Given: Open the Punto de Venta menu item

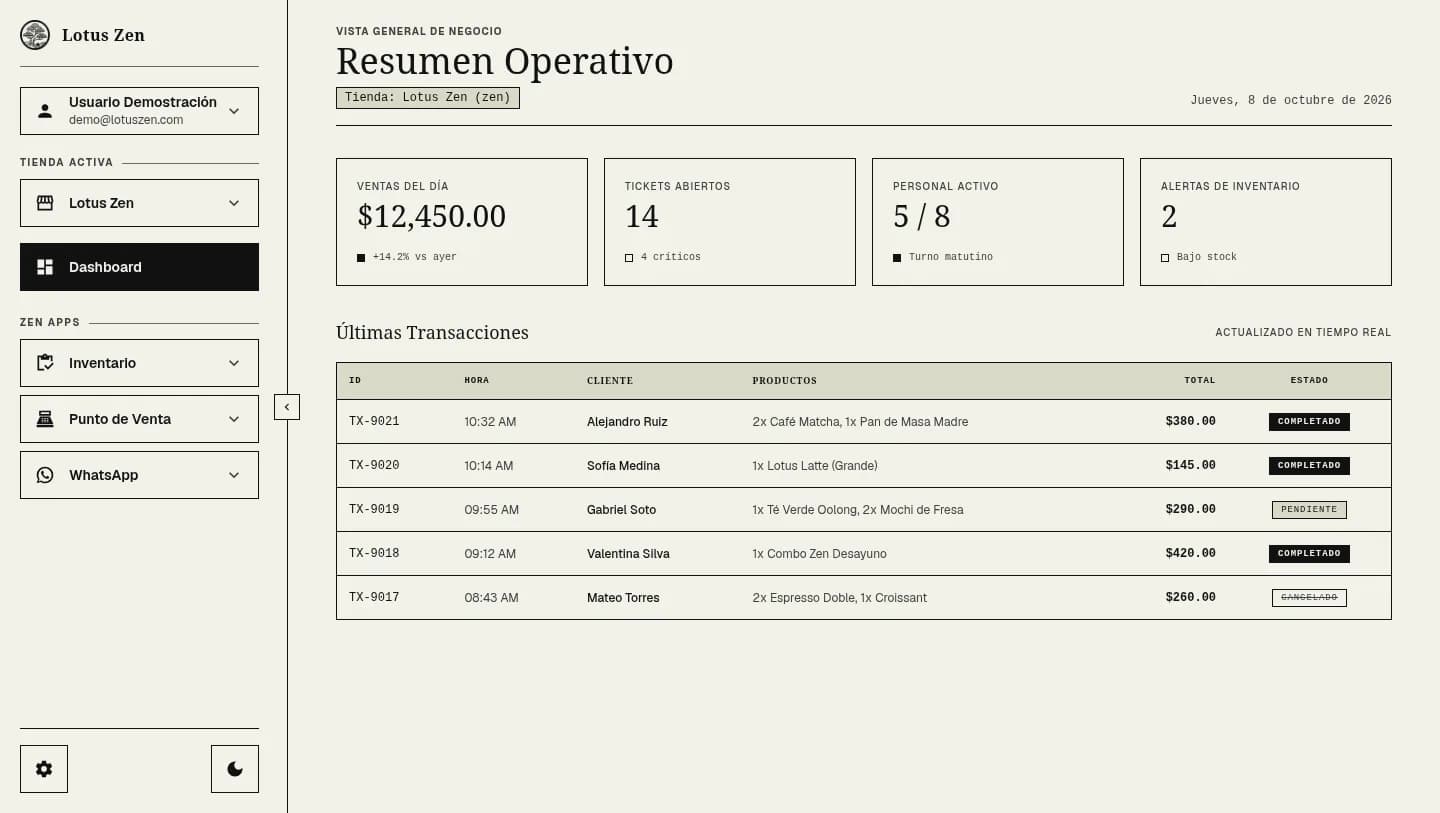Looking at the screenshot, I should (139, 419).
